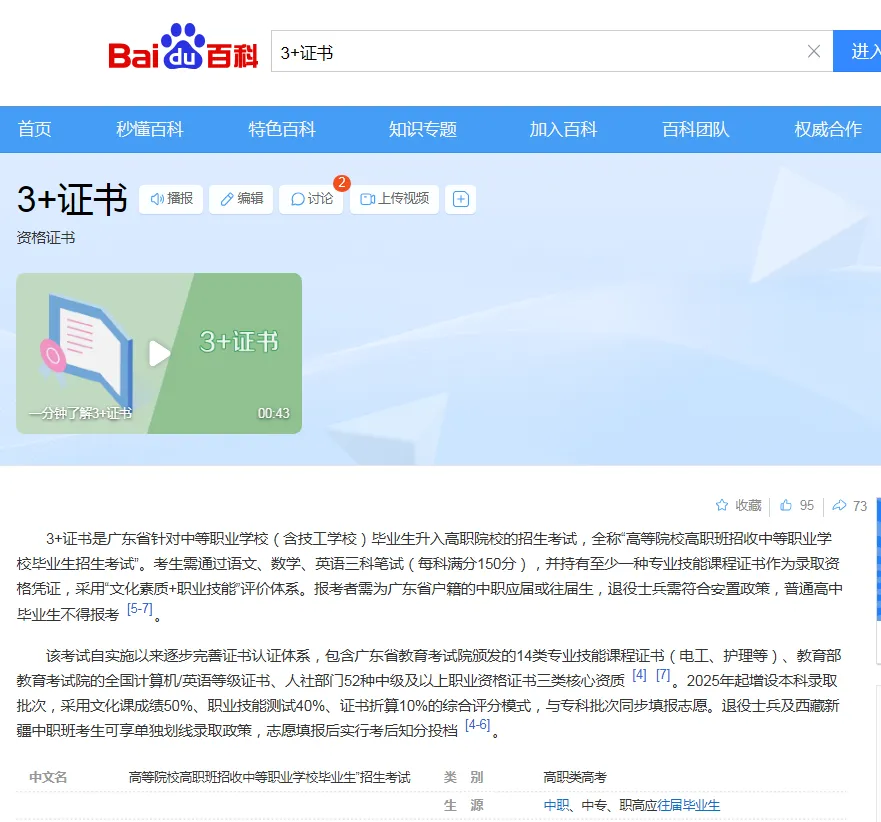Click the Baidu Baike logo

click(183, 47)
